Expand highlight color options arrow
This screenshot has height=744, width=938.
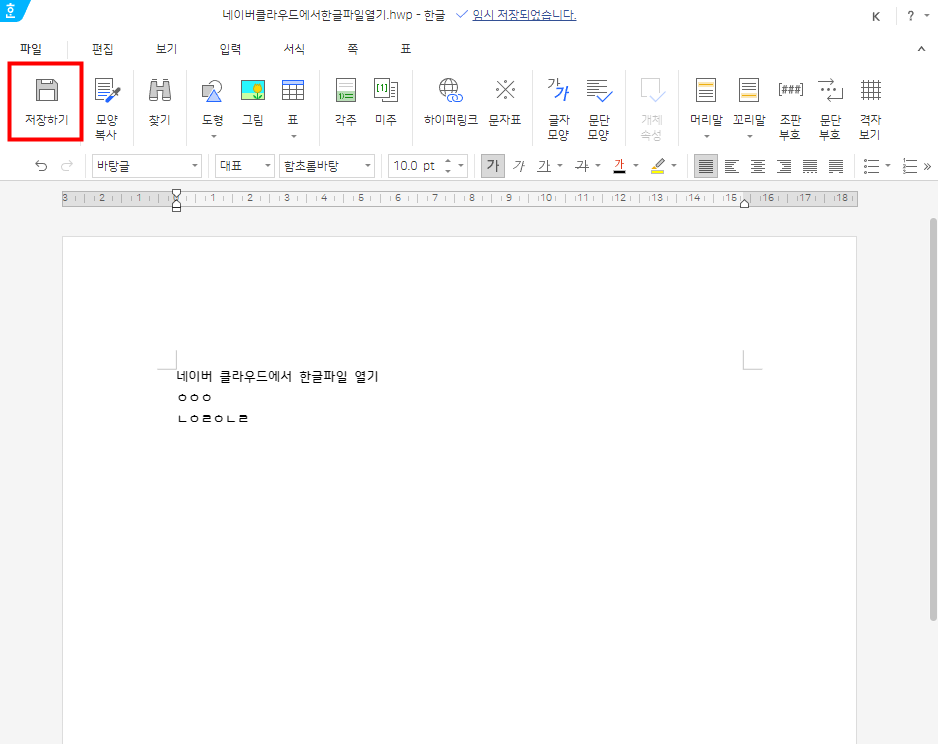674,166
